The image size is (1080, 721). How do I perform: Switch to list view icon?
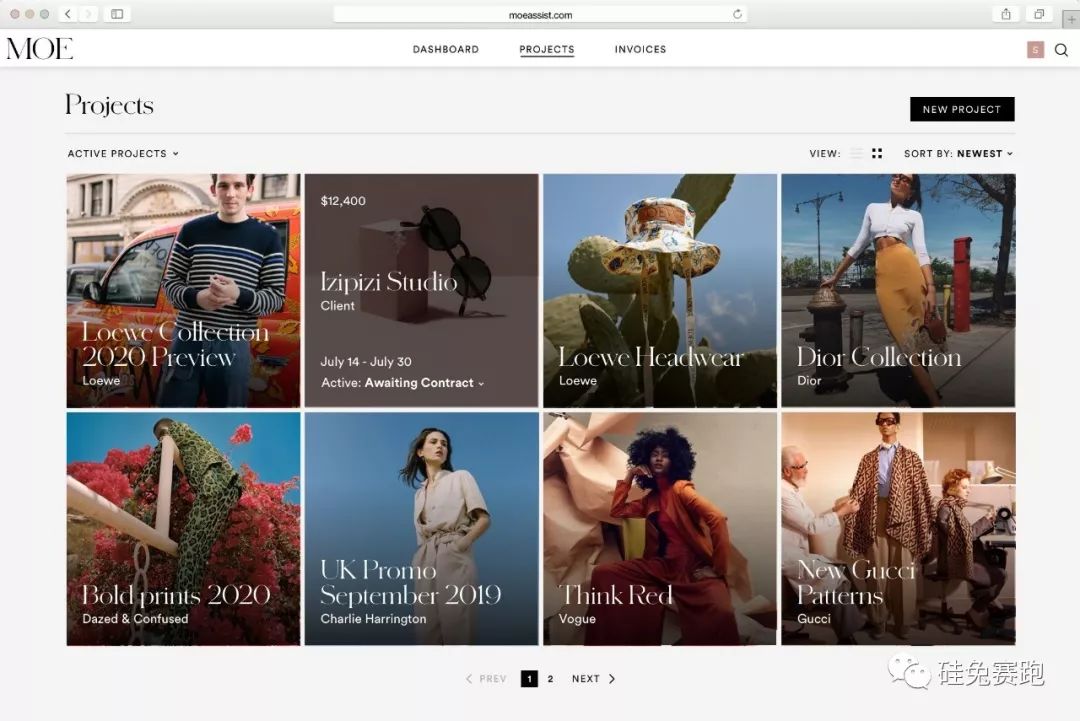(856, 153)
